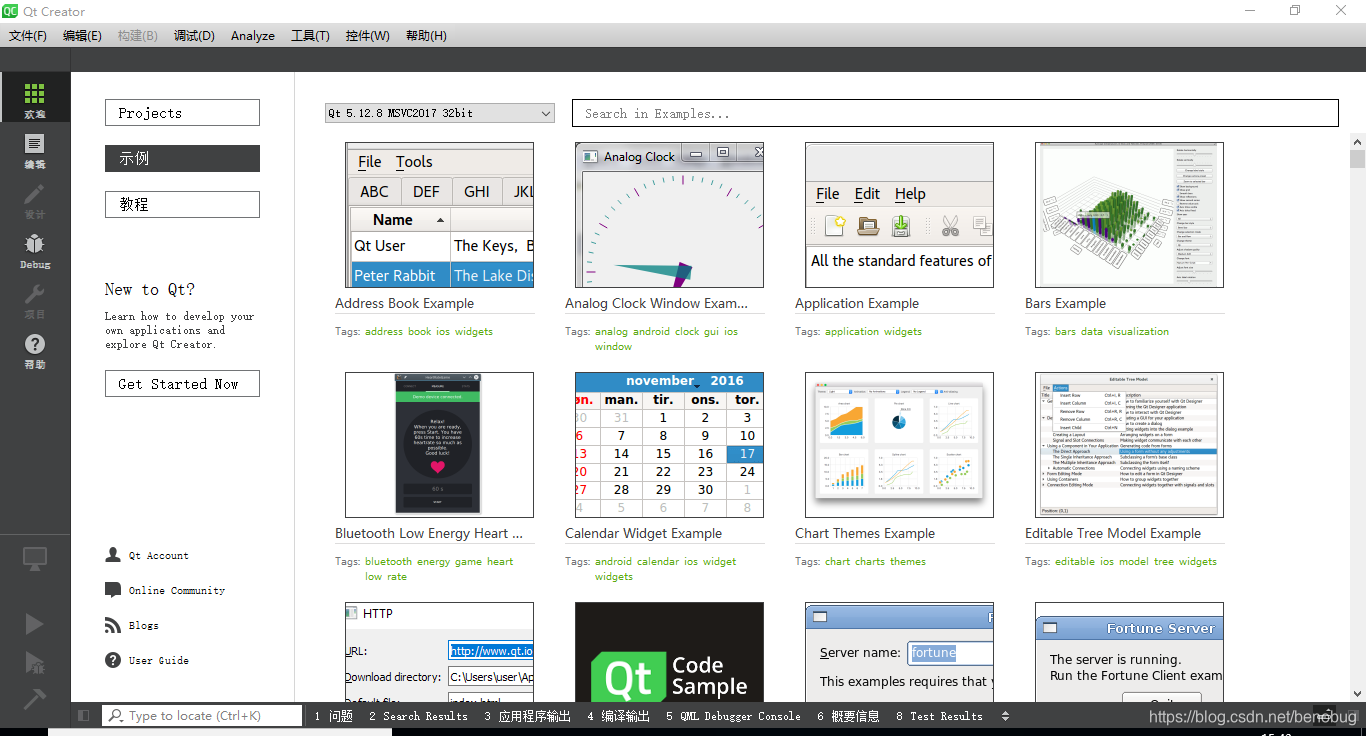Open the Chart Themes Example thumbnail

(899, 445)
